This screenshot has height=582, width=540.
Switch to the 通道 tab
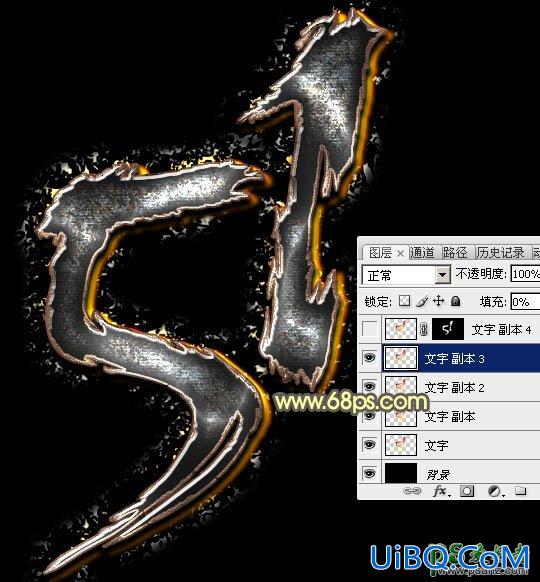tap(422, 253)
